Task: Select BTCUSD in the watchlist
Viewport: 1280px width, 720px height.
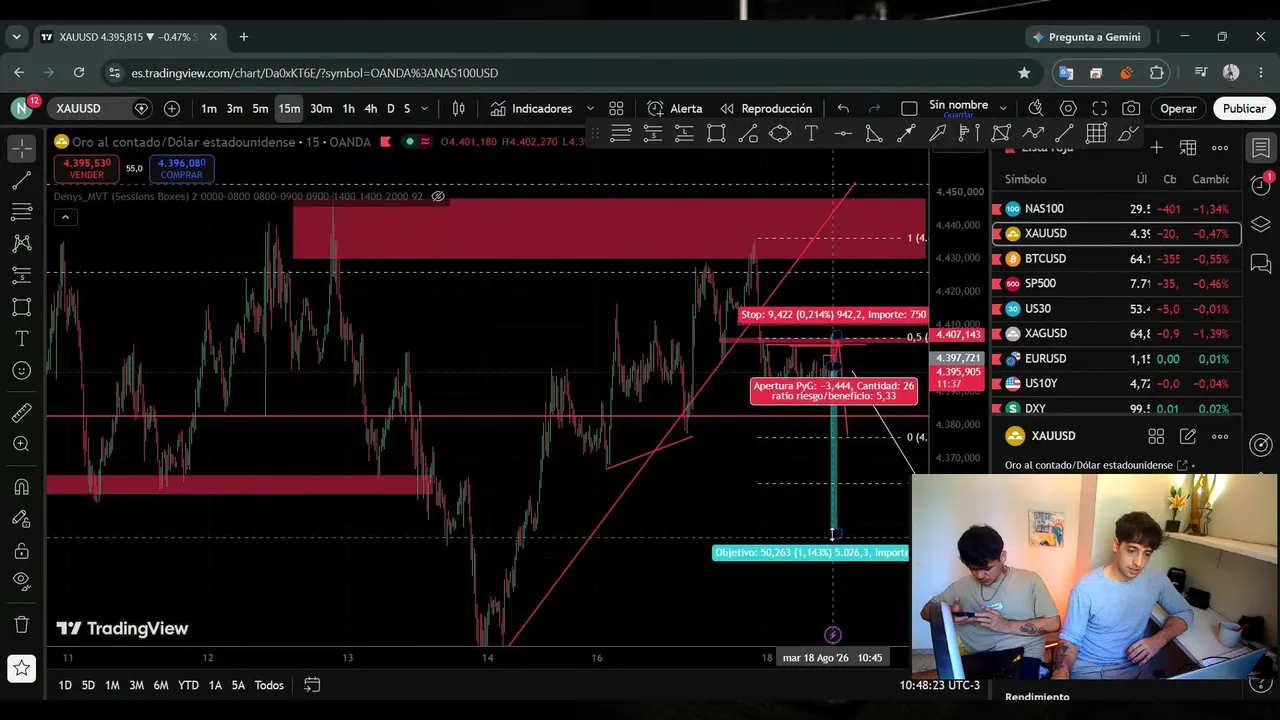Action: pyautogui.click(x=1117, y=259)
